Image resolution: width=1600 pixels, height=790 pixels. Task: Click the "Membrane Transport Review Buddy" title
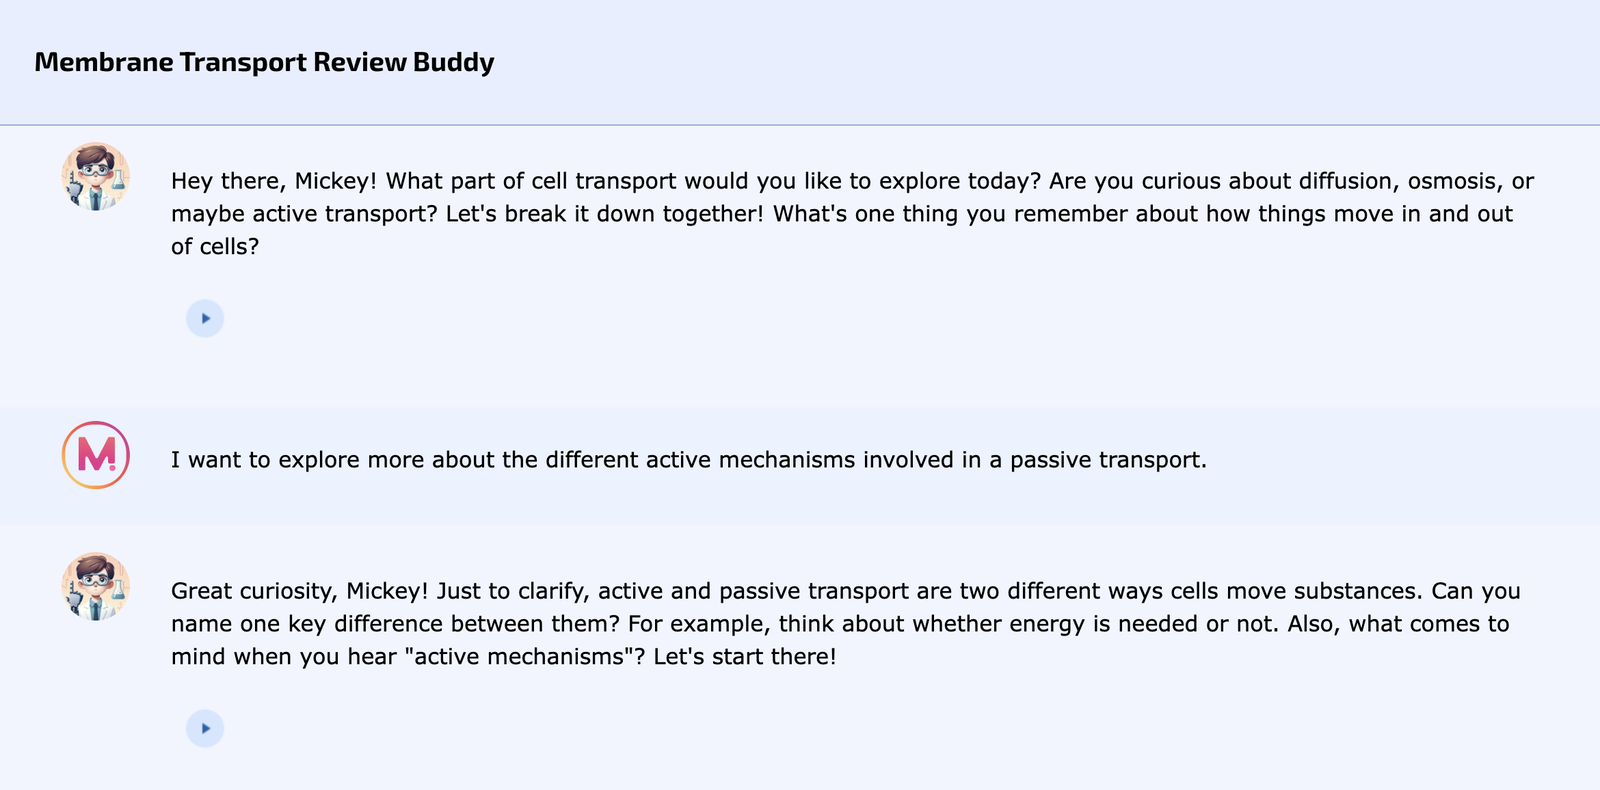(x=264, y=62)
